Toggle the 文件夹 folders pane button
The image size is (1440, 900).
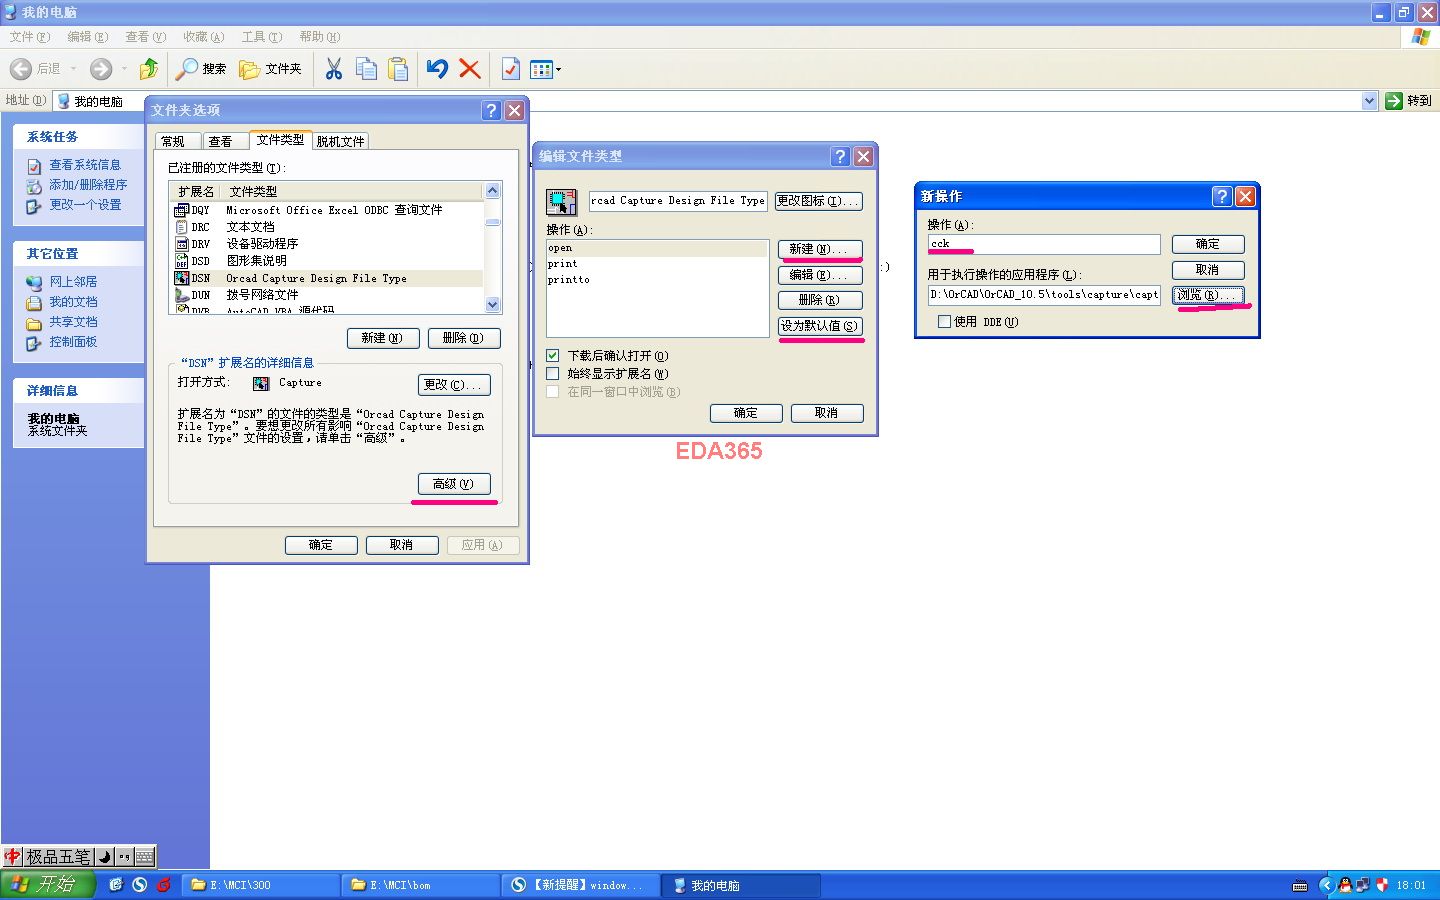click(x=270, y=69)
